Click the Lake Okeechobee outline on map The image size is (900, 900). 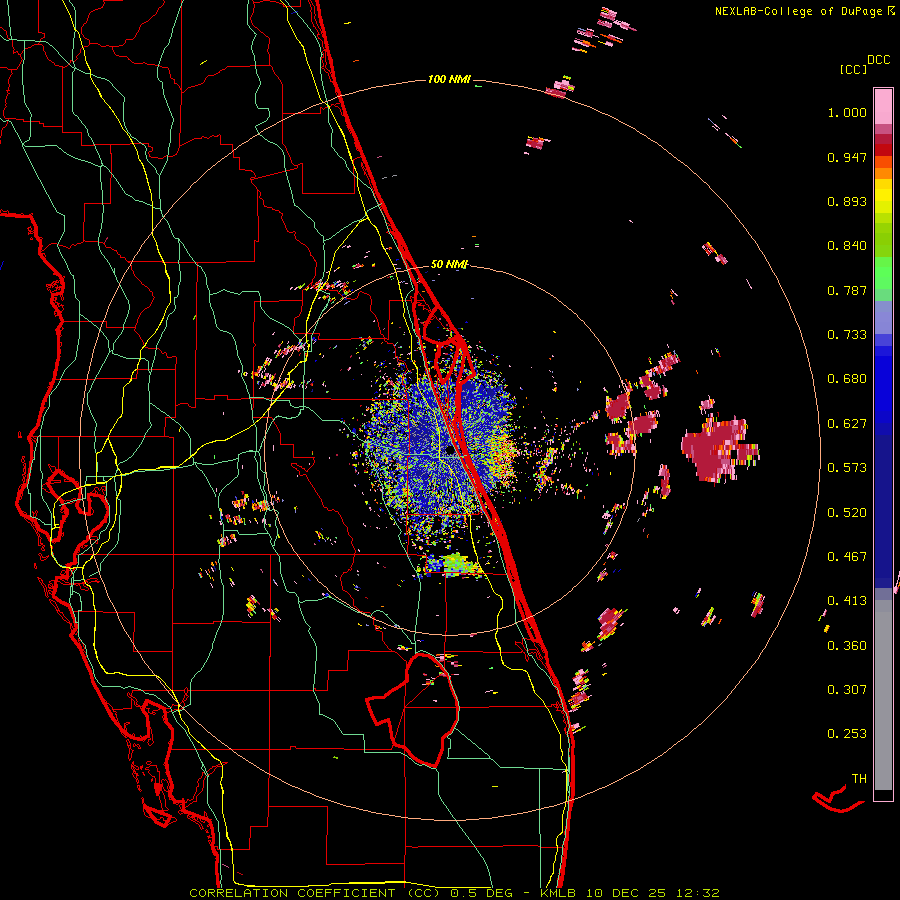(413, 710)
